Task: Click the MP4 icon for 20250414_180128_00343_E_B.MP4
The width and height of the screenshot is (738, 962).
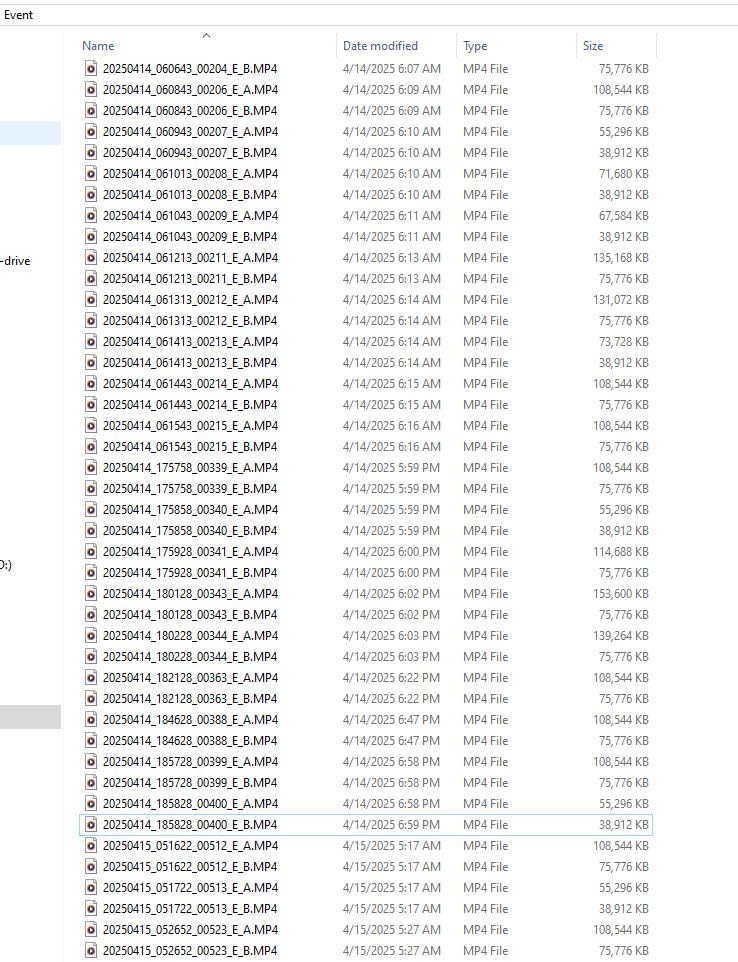Action: pyautogui.click(x=91, y=615)
